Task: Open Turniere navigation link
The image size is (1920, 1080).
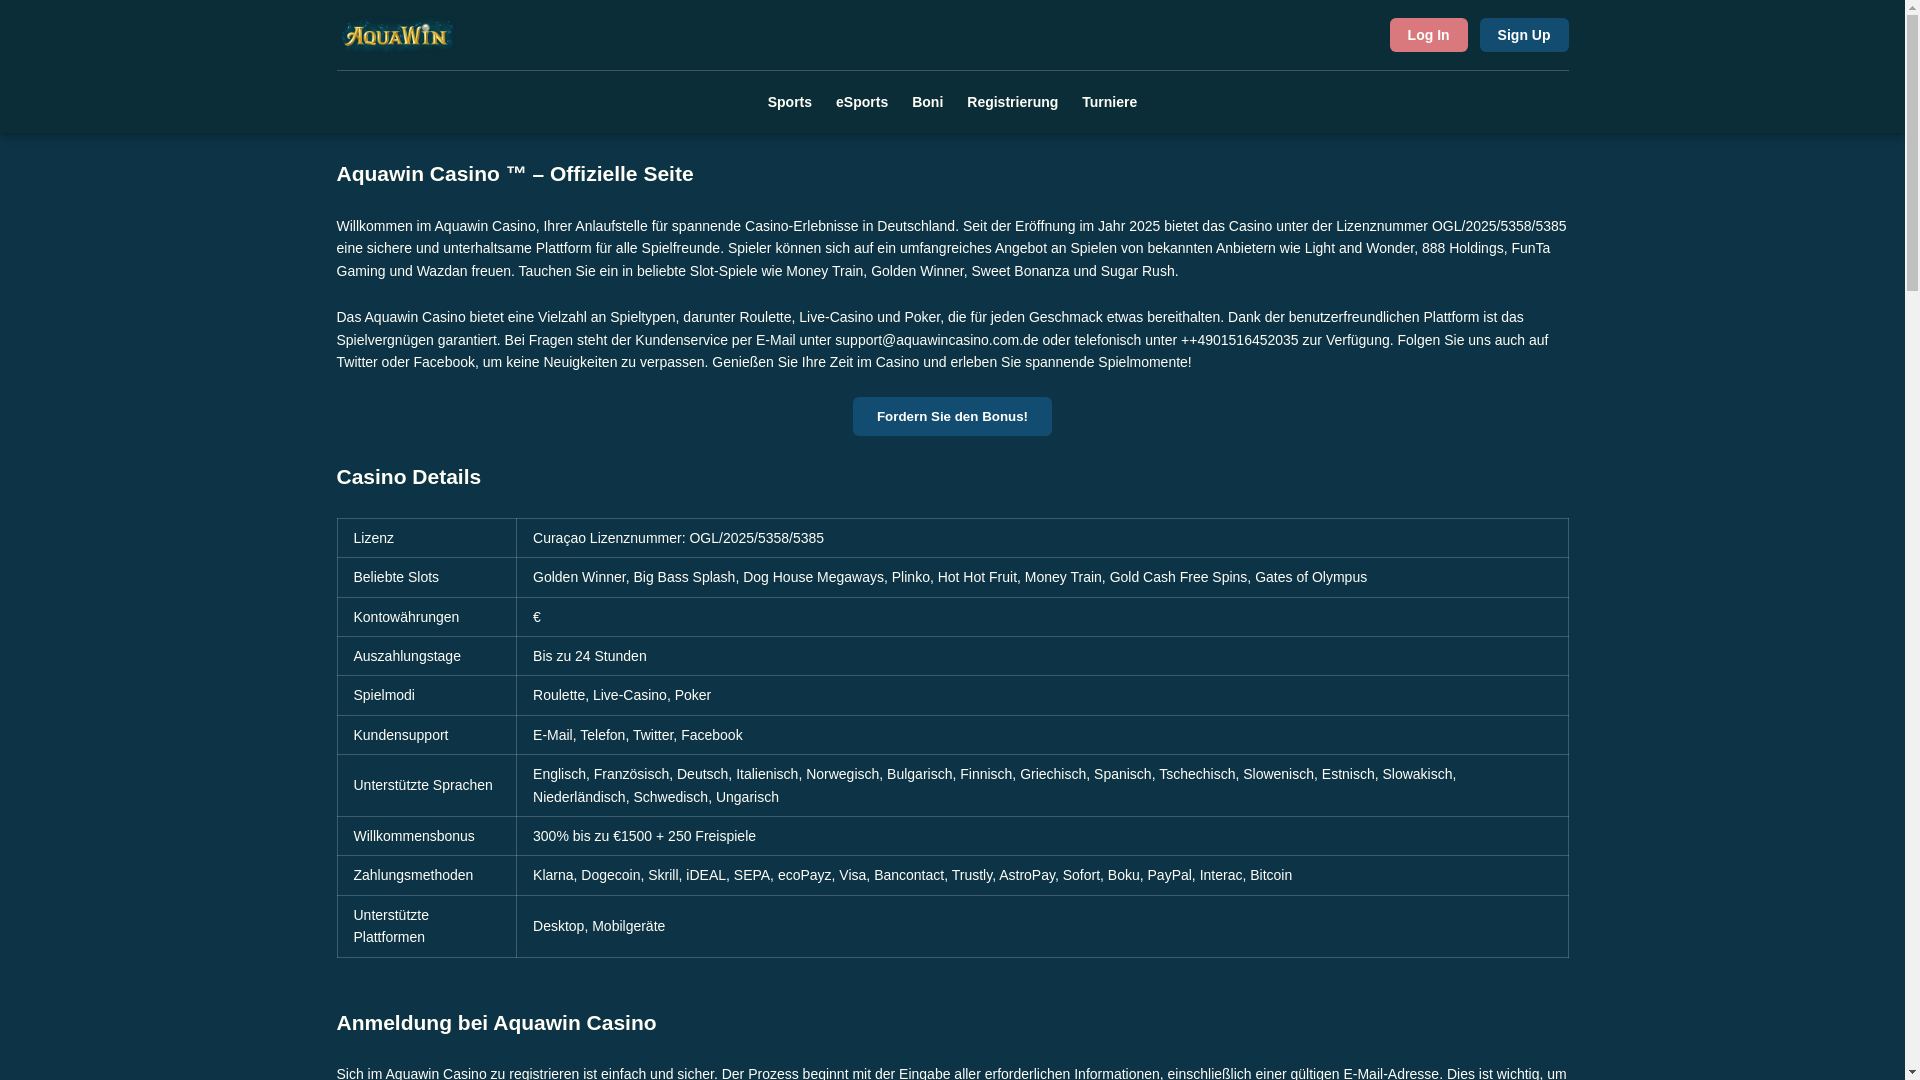Action: click(1109, 102)
